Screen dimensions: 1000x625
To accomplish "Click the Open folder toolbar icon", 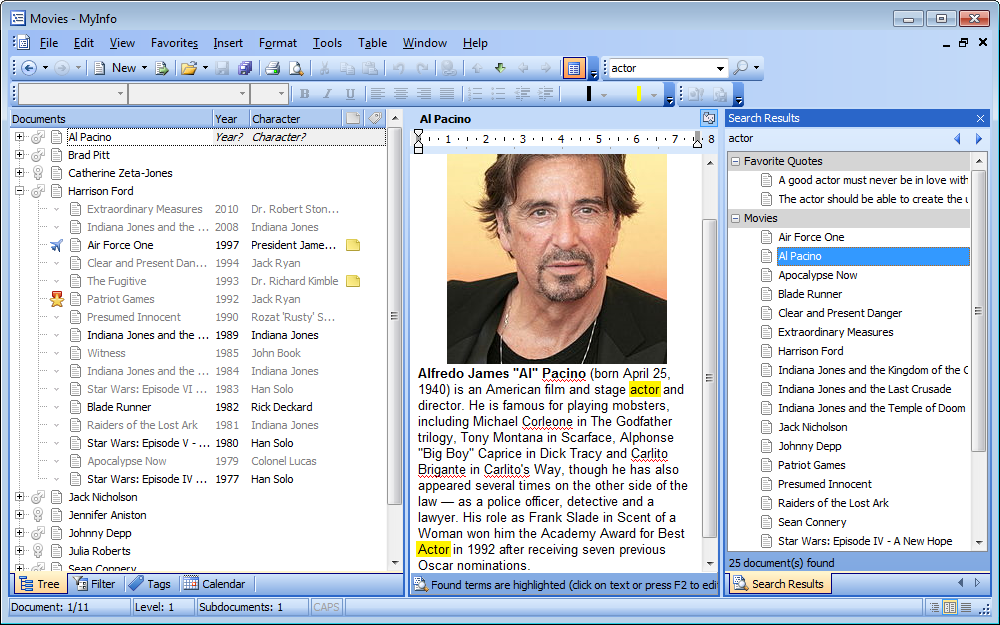I will pyautogui.click(x=188, y=68).
